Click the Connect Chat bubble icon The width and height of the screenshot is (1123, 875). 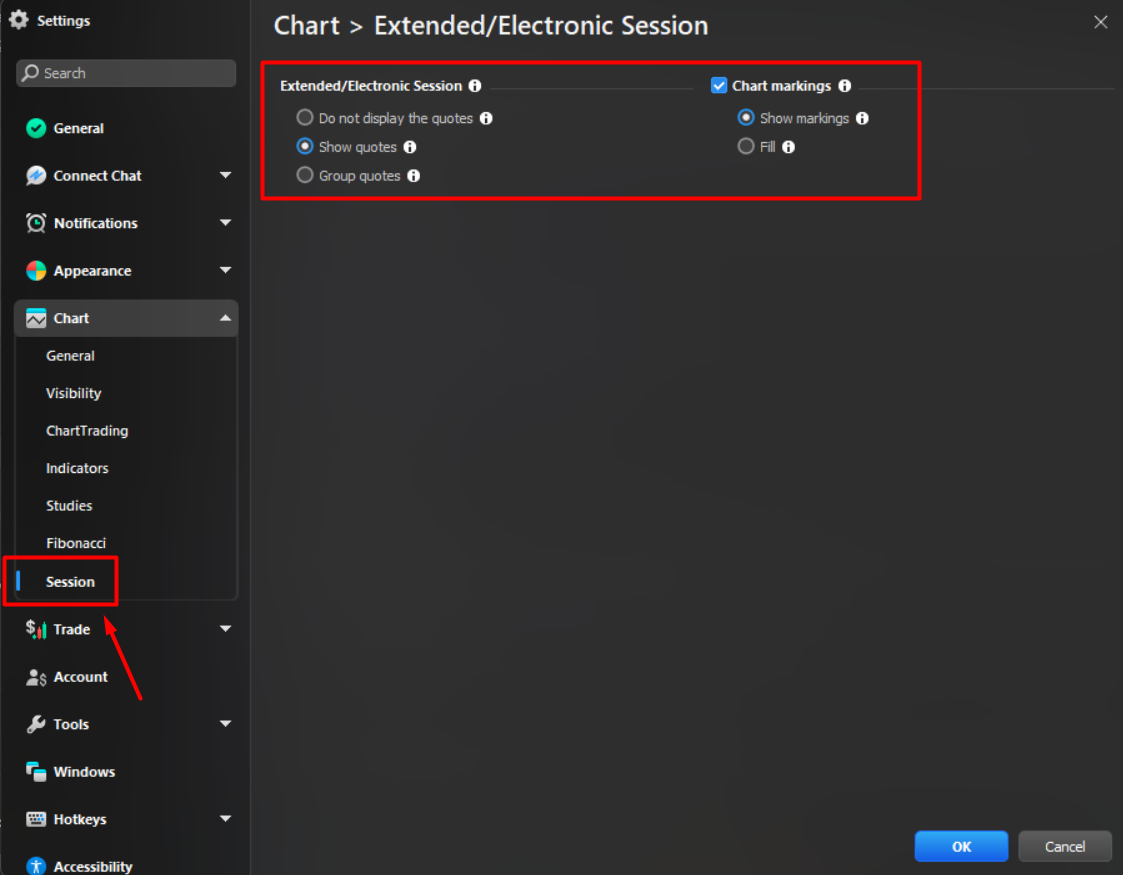[36, 175]
